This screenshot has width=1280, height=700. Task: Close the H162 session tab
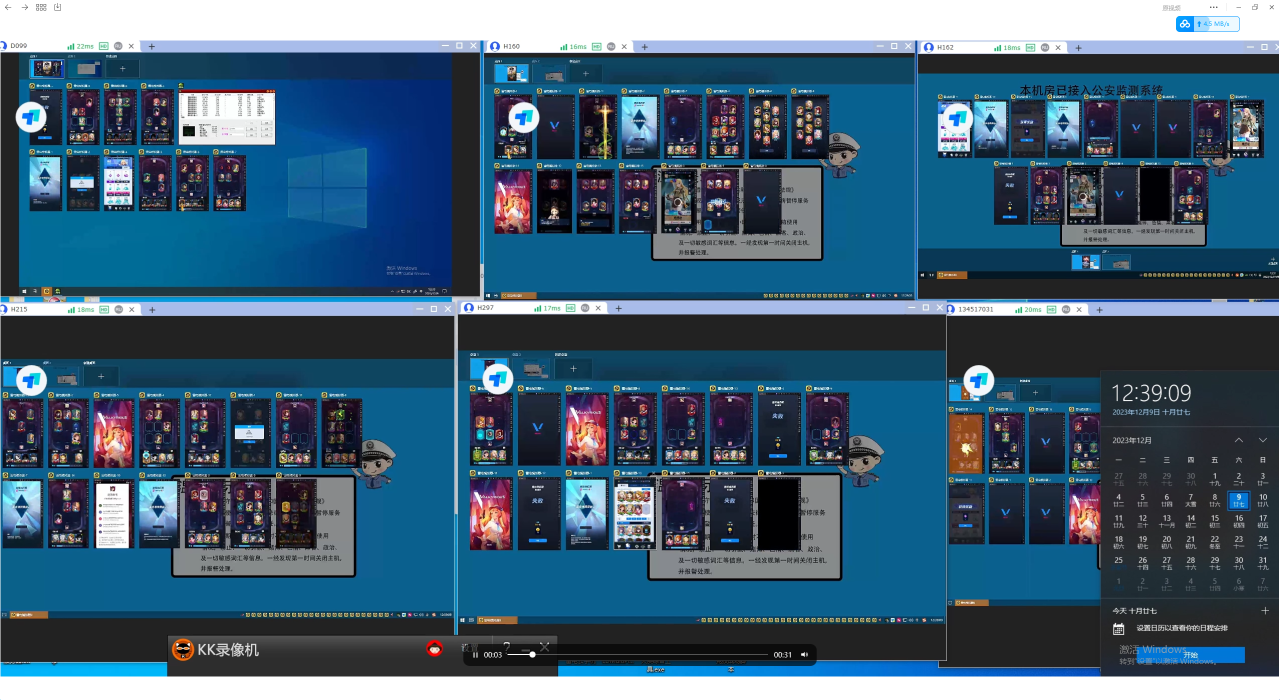(1056, 47)
